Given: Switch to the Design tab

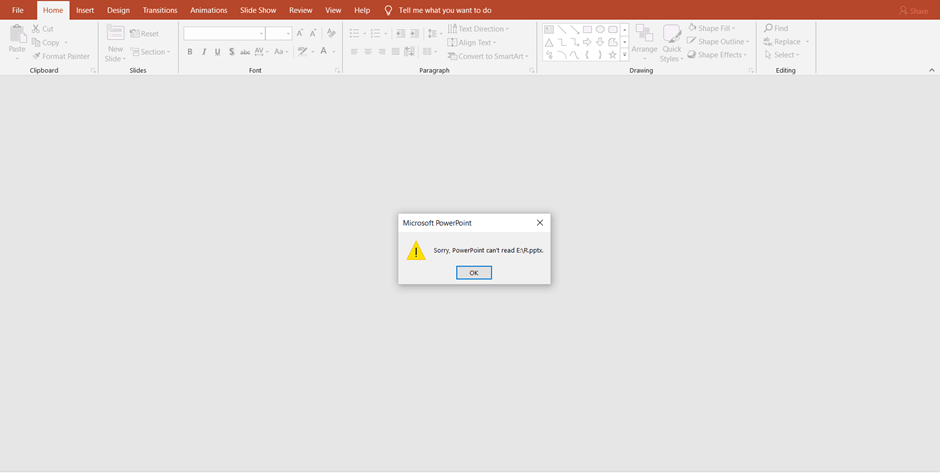Looking at the screenshot, I should pos(118,10).
